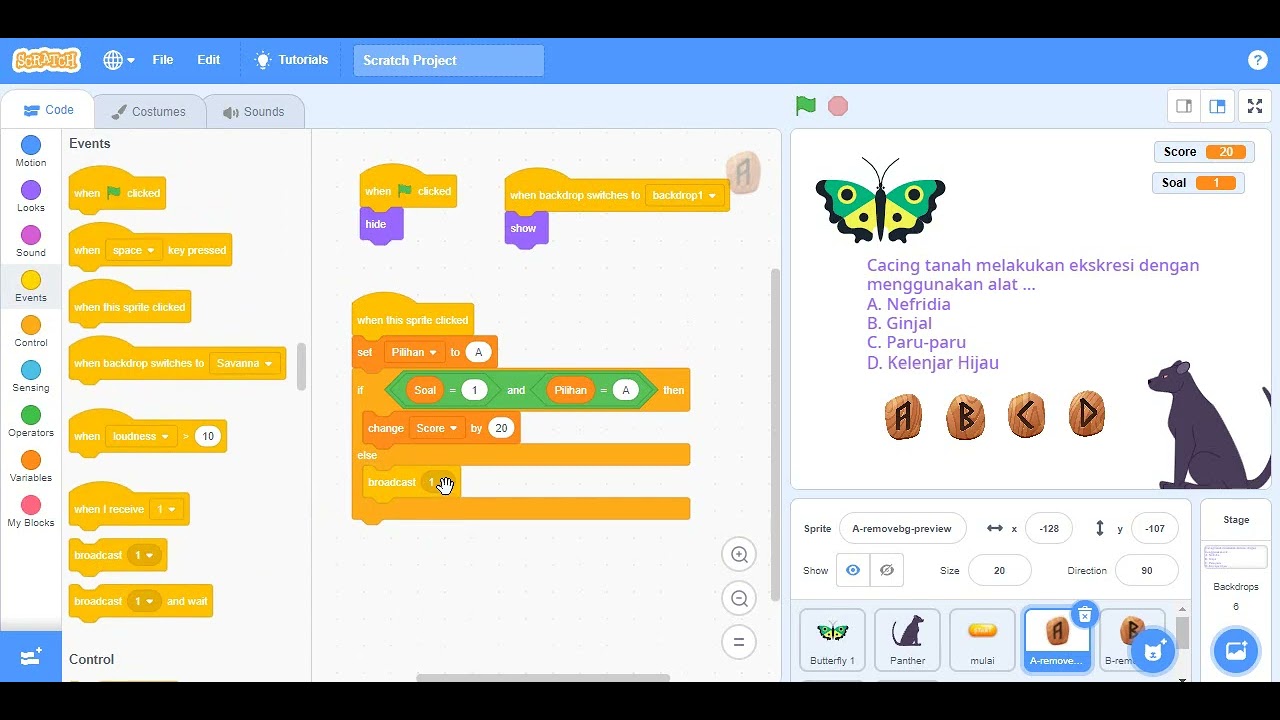
Task: Select the Sound block category
Action: pyautogui.click(x=31, y=242)
